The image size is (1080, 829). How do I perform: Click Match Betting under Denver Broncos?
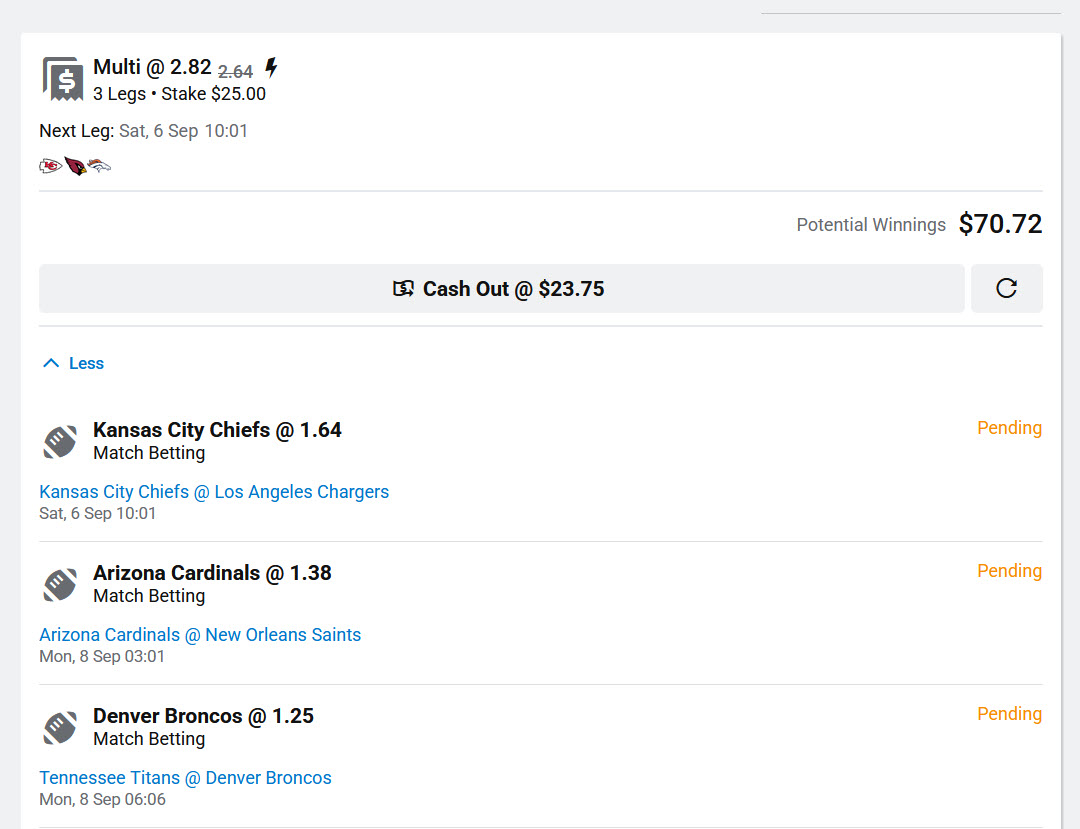point(149,739)
